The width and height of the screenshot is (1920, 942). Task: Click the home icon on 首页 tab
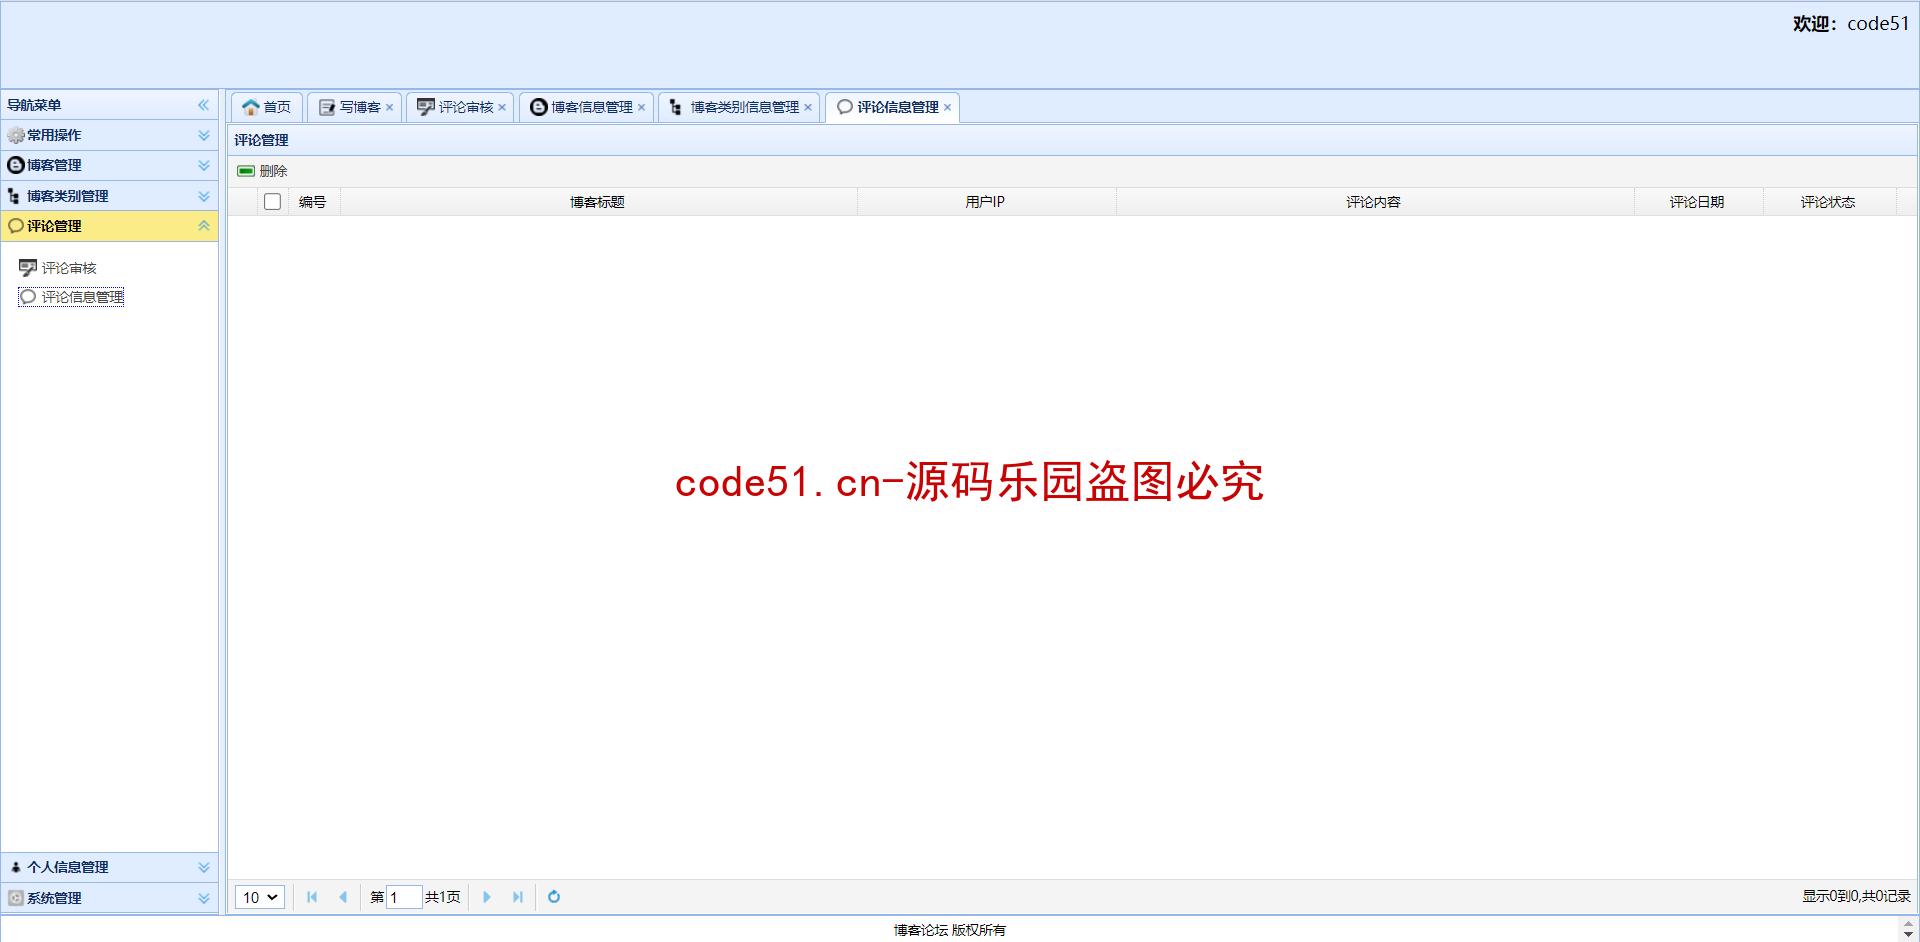251,107
